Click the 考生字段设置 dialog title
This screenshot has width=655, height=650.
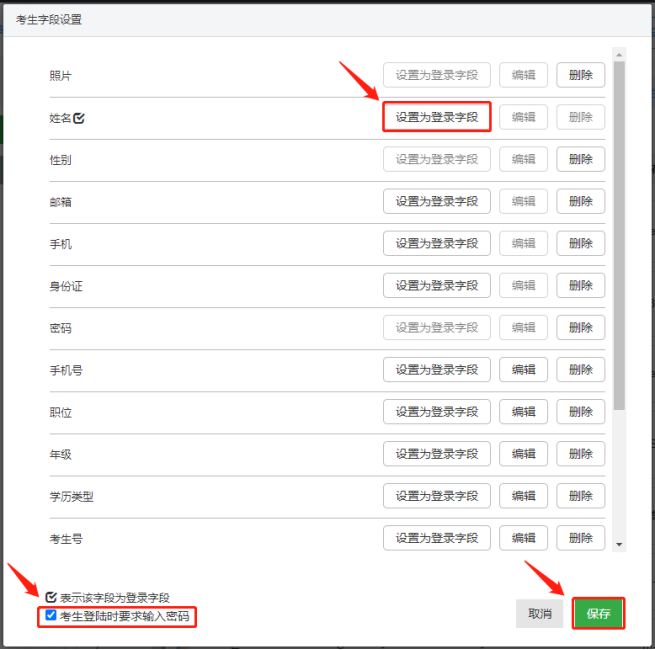(x=49, y=20)
